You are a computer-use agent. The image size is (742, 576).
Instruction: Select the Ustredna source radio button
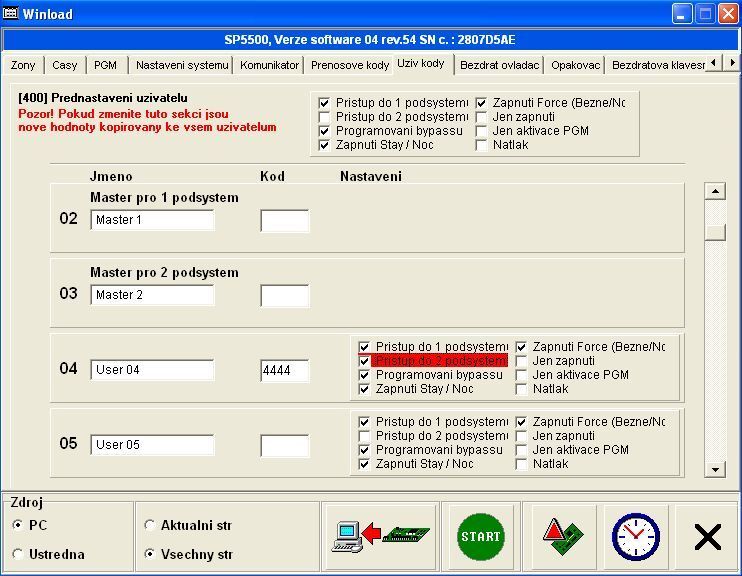coord(18,554)
